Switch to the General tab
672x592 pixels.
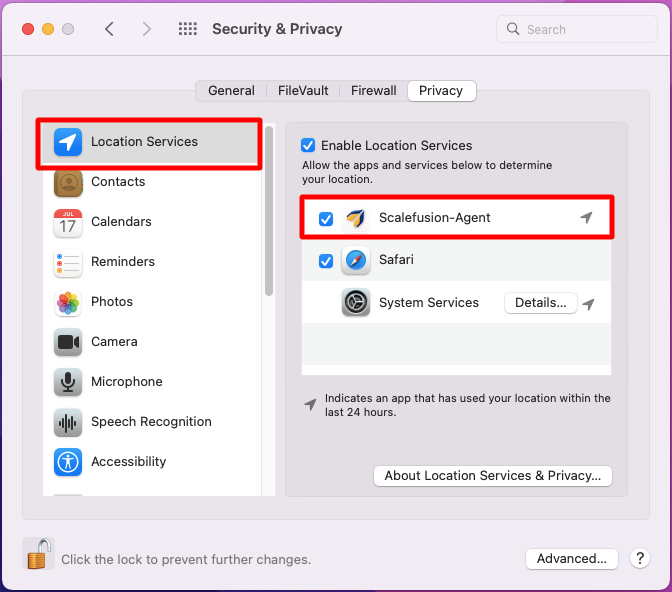(x=231, y=91)
